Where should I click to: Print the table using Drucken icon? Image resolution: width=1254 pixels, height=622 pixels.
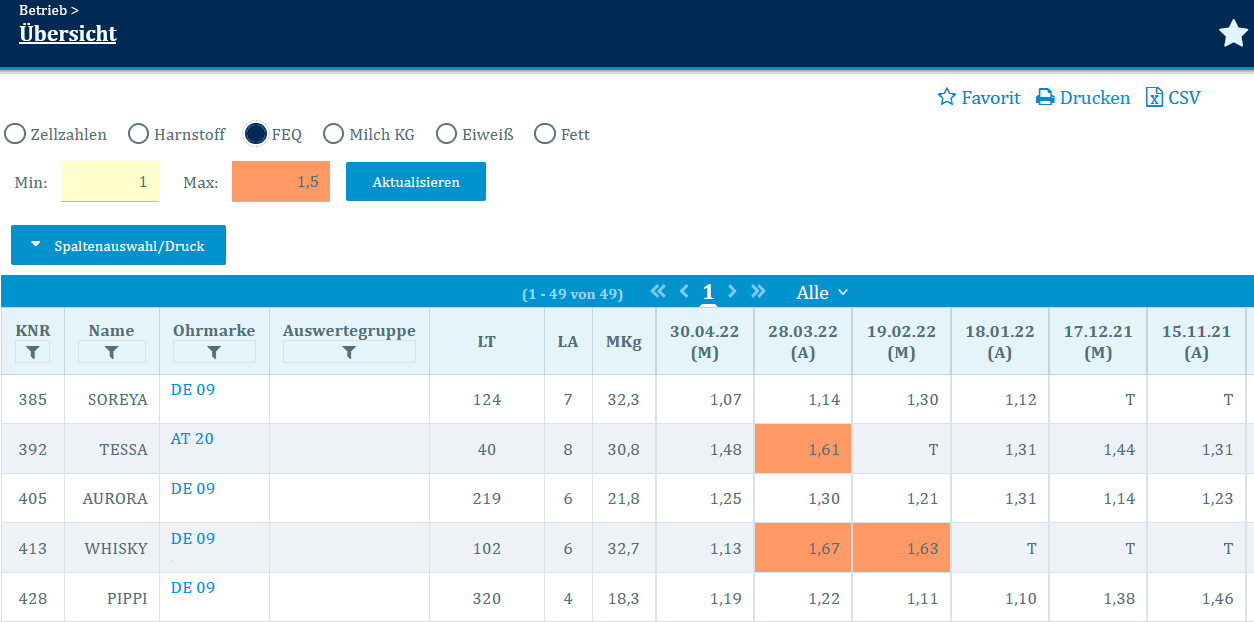(x=1045, y=97)
